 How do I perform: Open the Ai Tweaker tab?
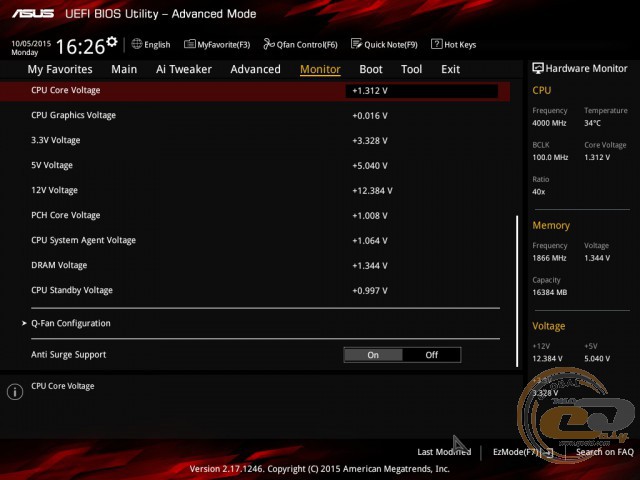click(x=184, y=69)
